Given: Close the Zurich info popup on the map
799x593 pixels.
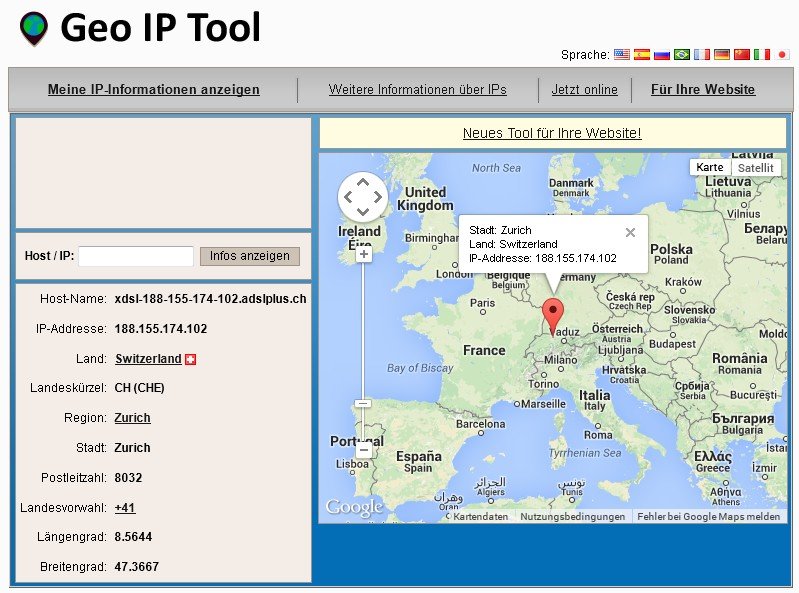Looking at the screenshot, I should coord(630,232).
